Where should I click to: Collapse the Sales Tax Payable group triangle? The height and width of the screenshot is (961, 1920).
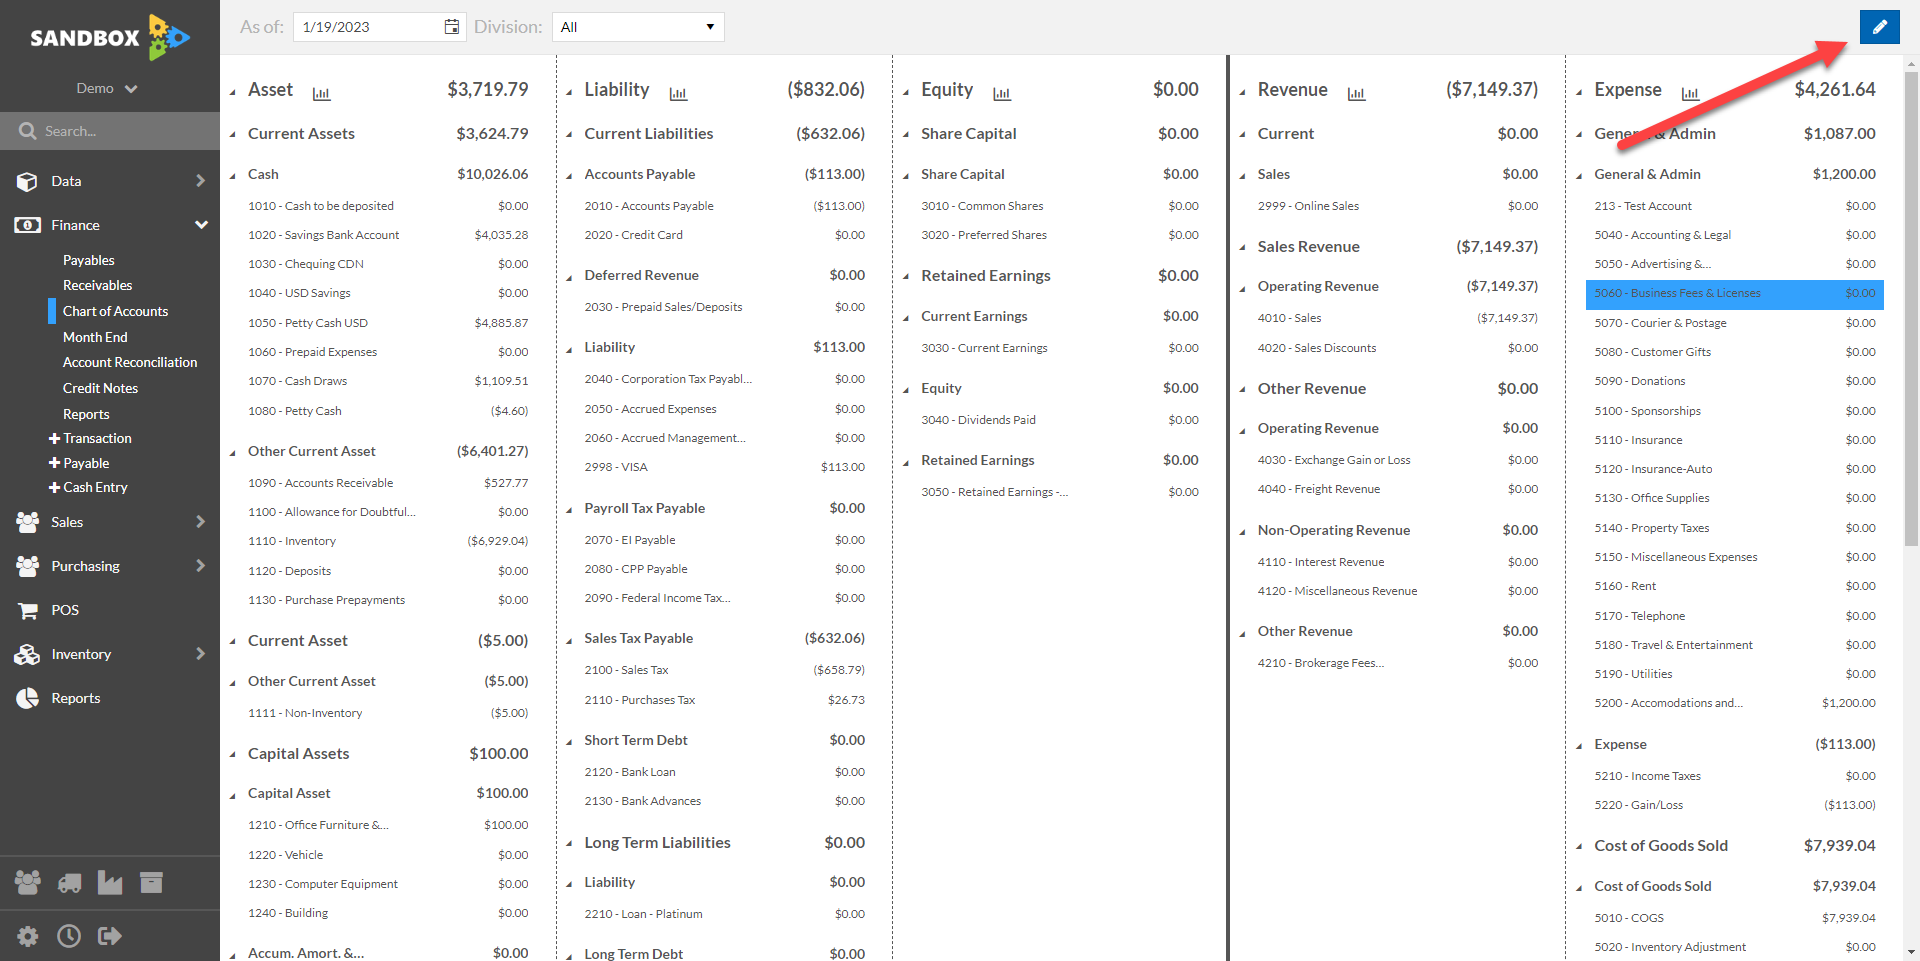[569, 639]
